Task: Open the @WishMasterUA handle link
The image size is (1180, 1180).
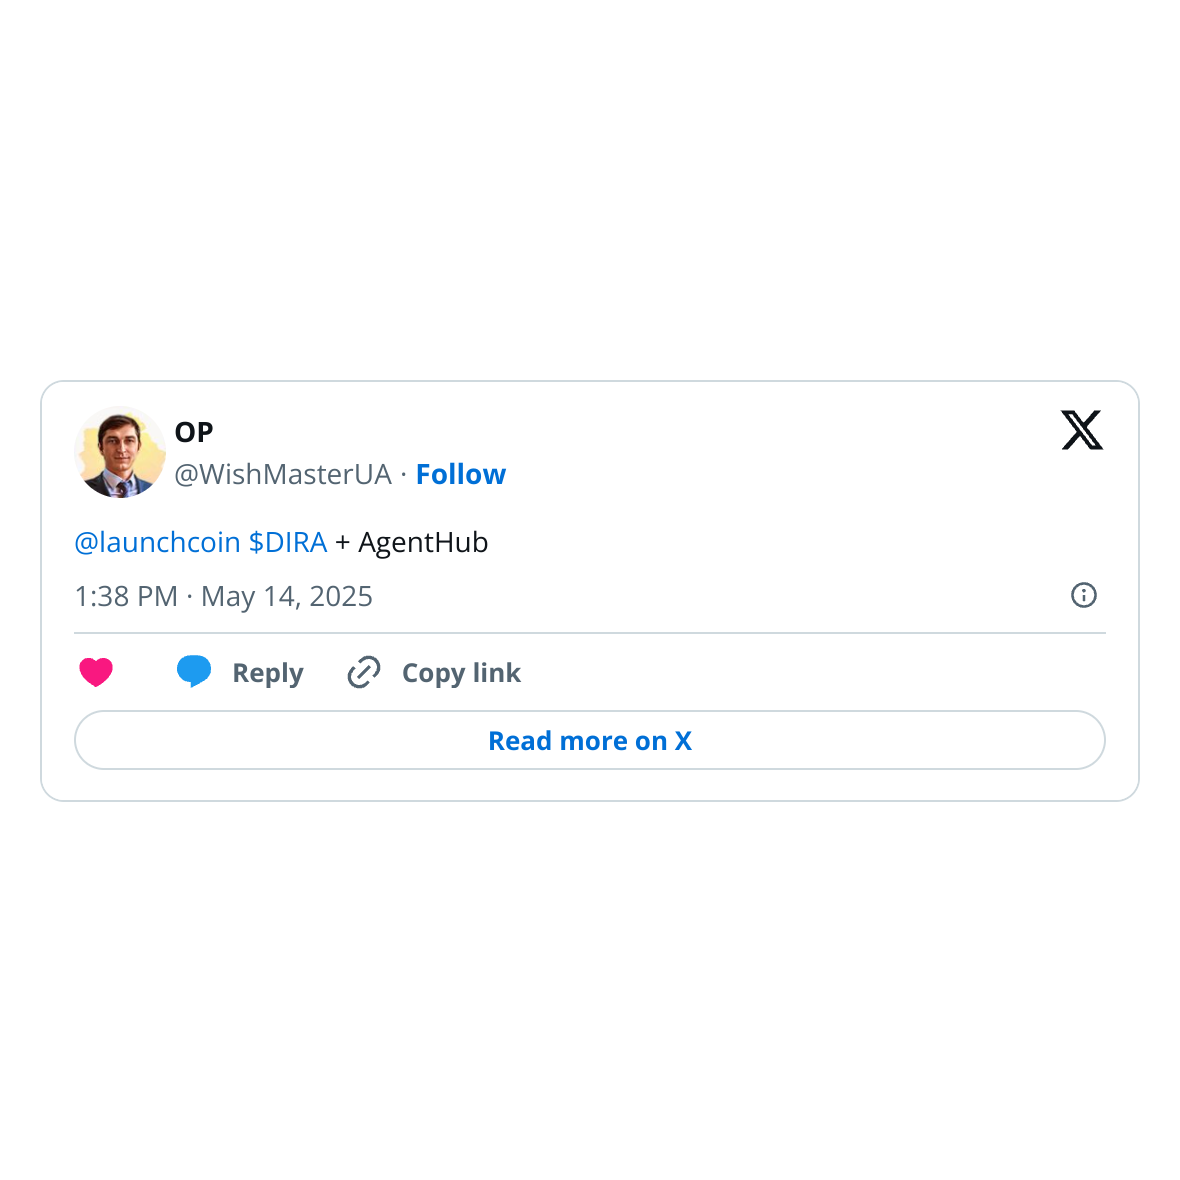Action: click(283, 474)
